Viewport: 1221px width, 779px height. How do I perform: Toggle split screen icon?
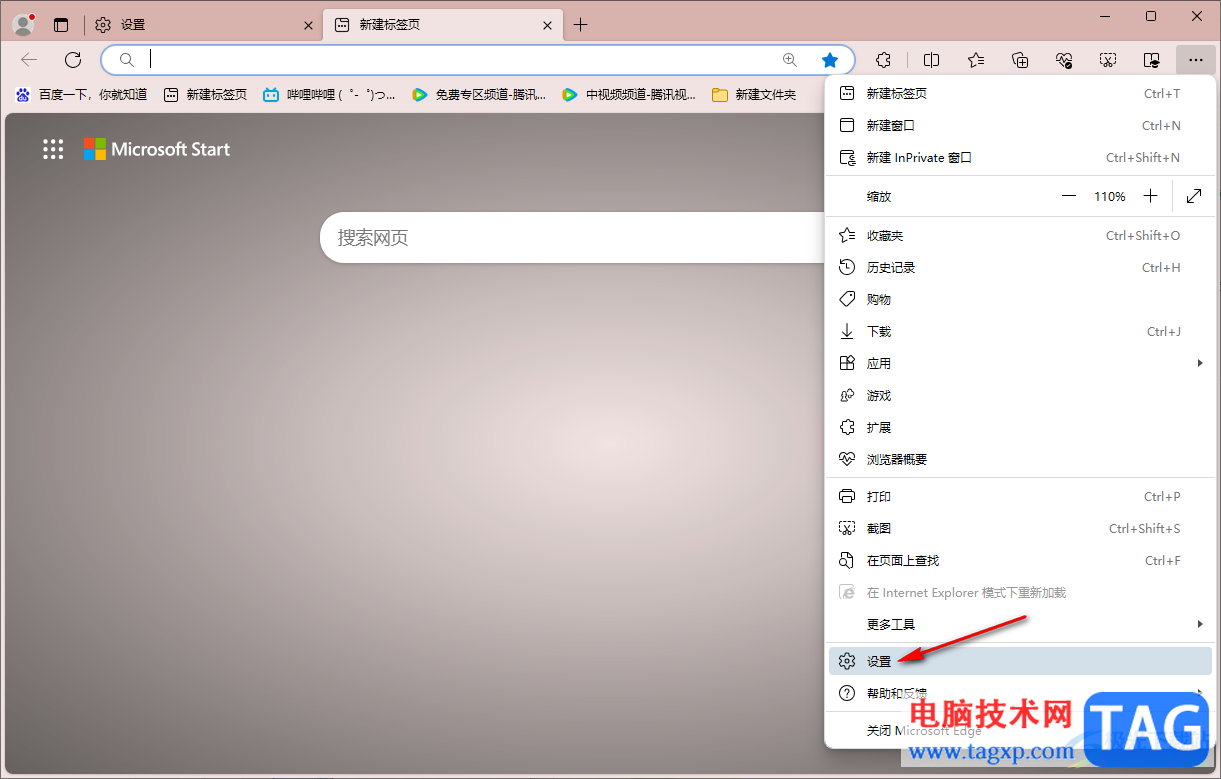click(931, 60)
